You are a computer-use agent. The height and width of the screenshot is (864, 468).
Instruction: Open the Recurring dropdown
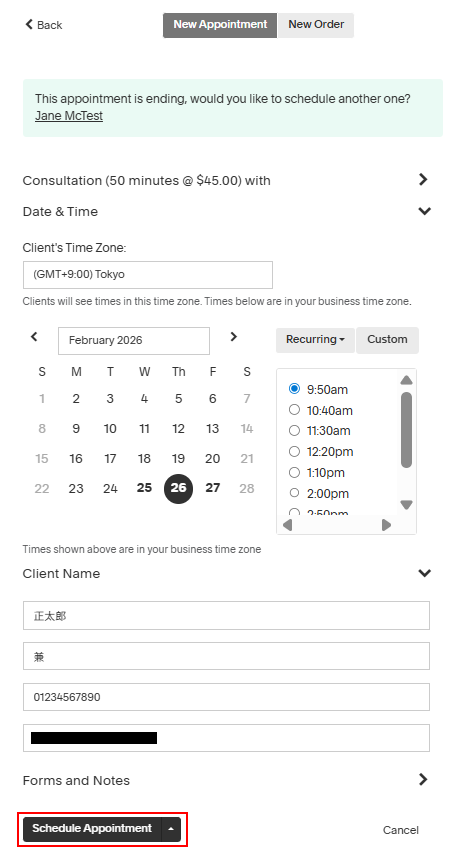[x=315, y=339]
